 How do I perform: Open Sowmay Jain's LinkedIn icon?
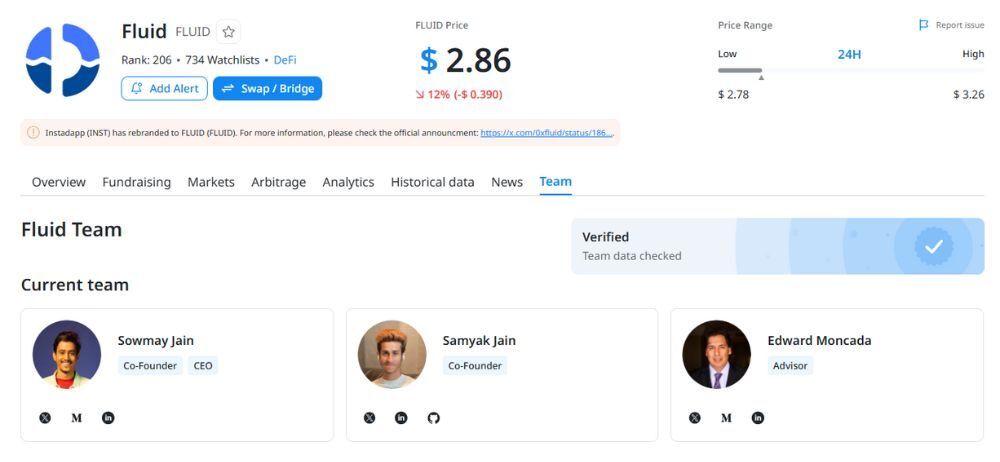click(x=108, y=418)
